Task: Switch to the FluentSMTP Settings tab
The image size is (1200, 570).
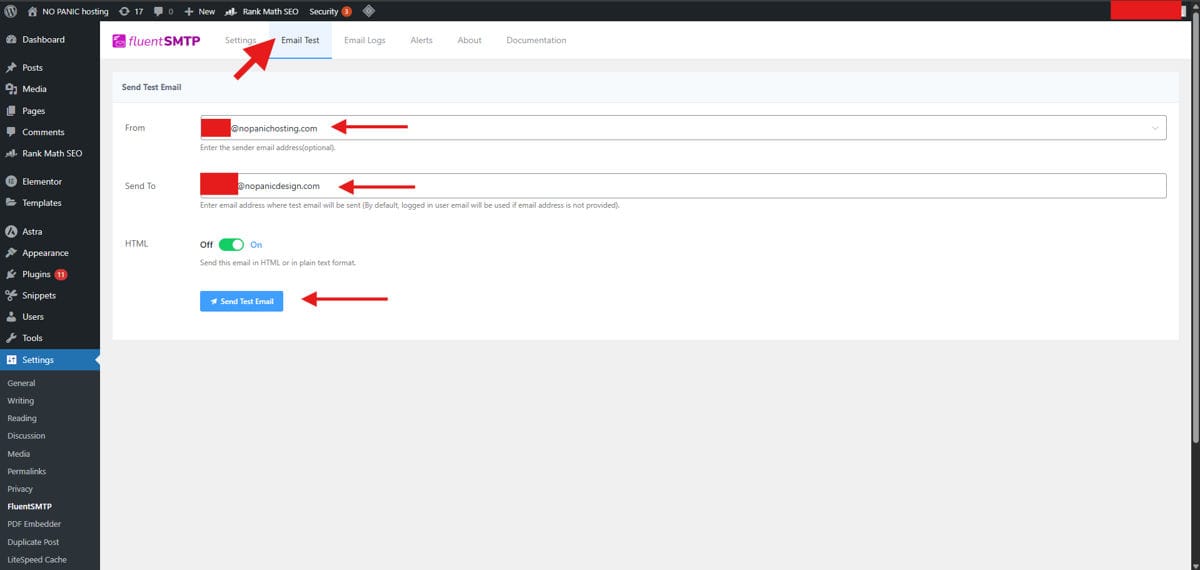Action: [x=240, y=40]
